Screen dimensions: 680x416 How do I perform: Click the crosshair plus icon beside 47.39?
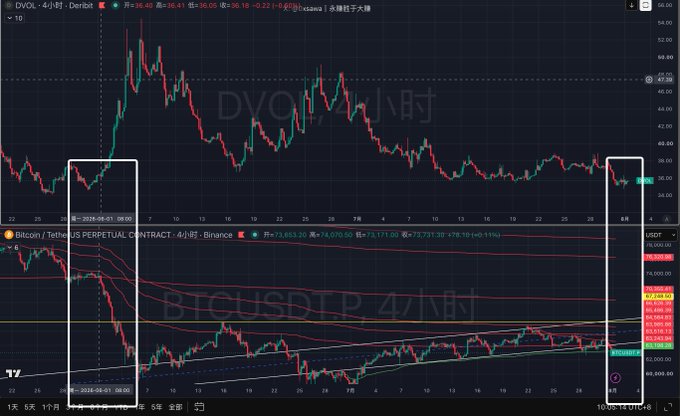click(649, 79)
